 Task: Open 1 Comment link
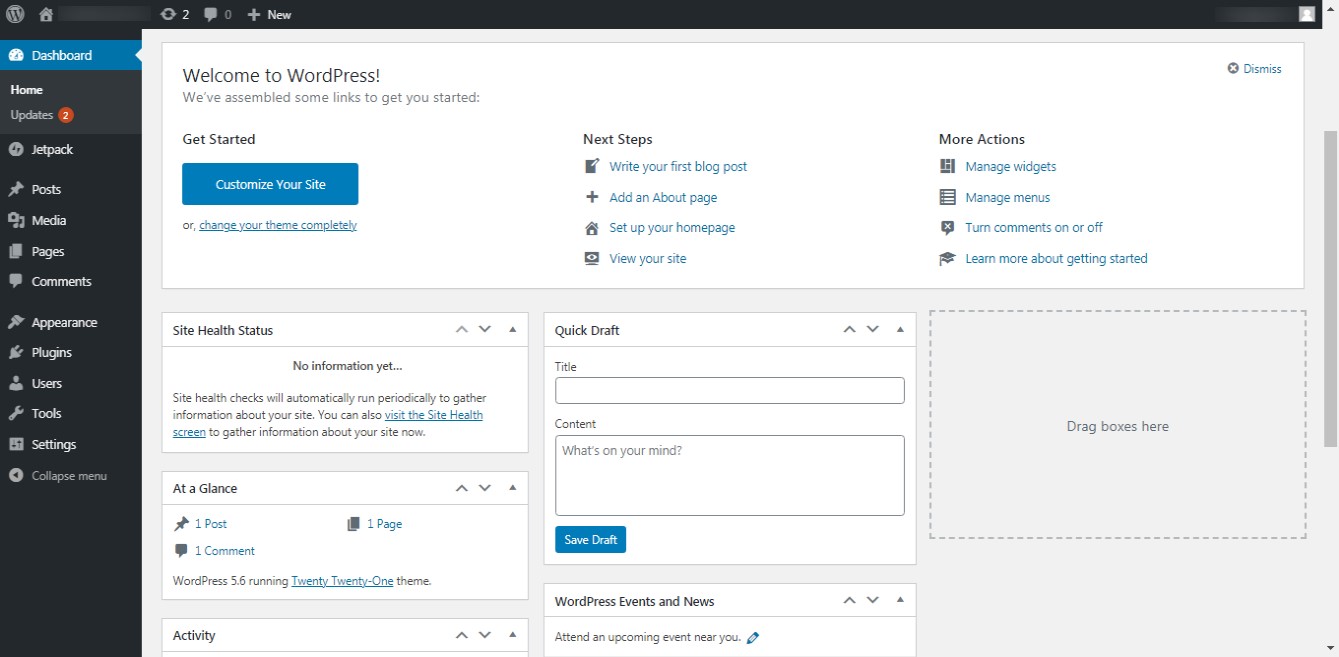224,550
